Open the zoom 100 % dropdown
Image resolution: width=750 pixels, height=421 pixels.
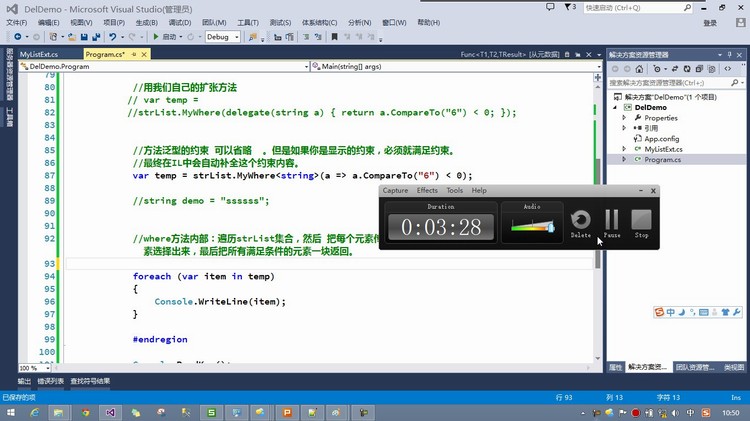click(x=44, y=368)
